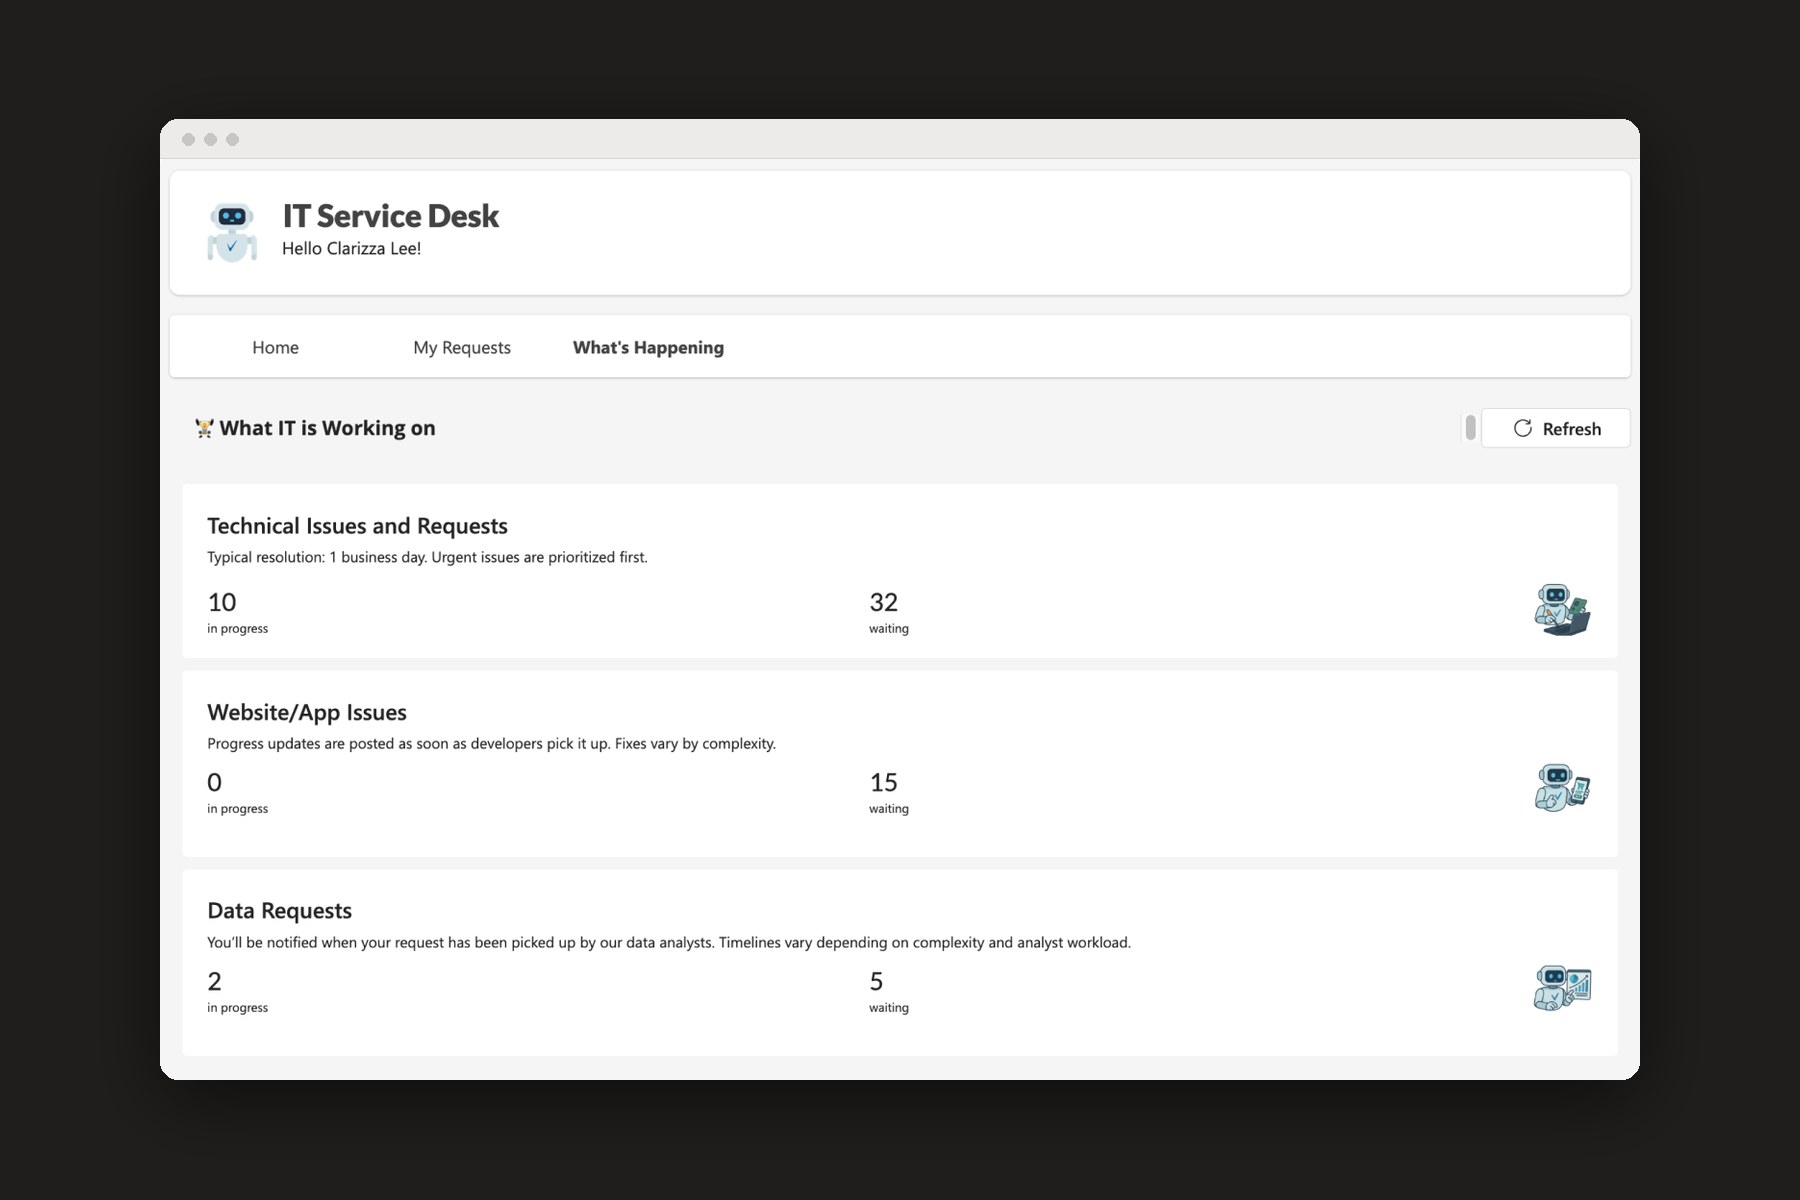
Task: Click the What IT is Working on heading
Action: (327, 428)
